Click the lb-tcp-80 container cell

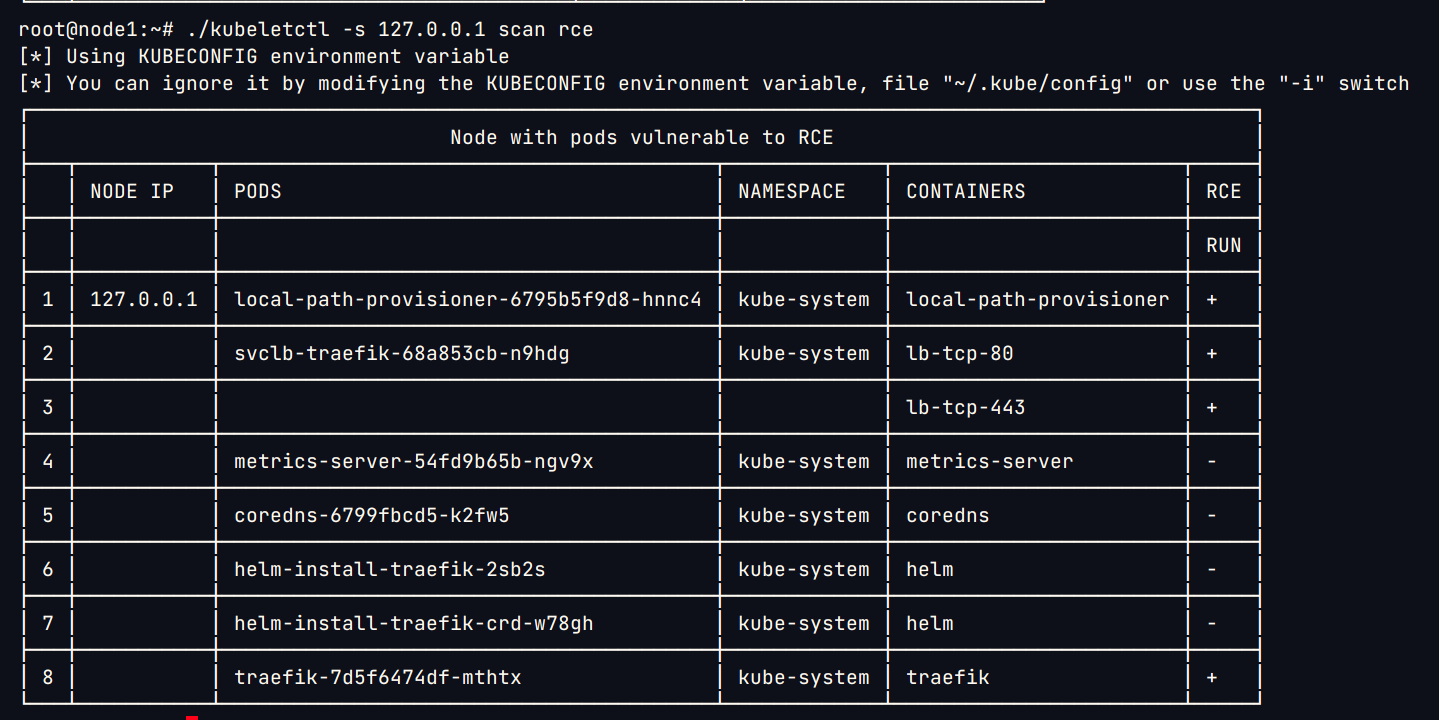tap(959, 353)
